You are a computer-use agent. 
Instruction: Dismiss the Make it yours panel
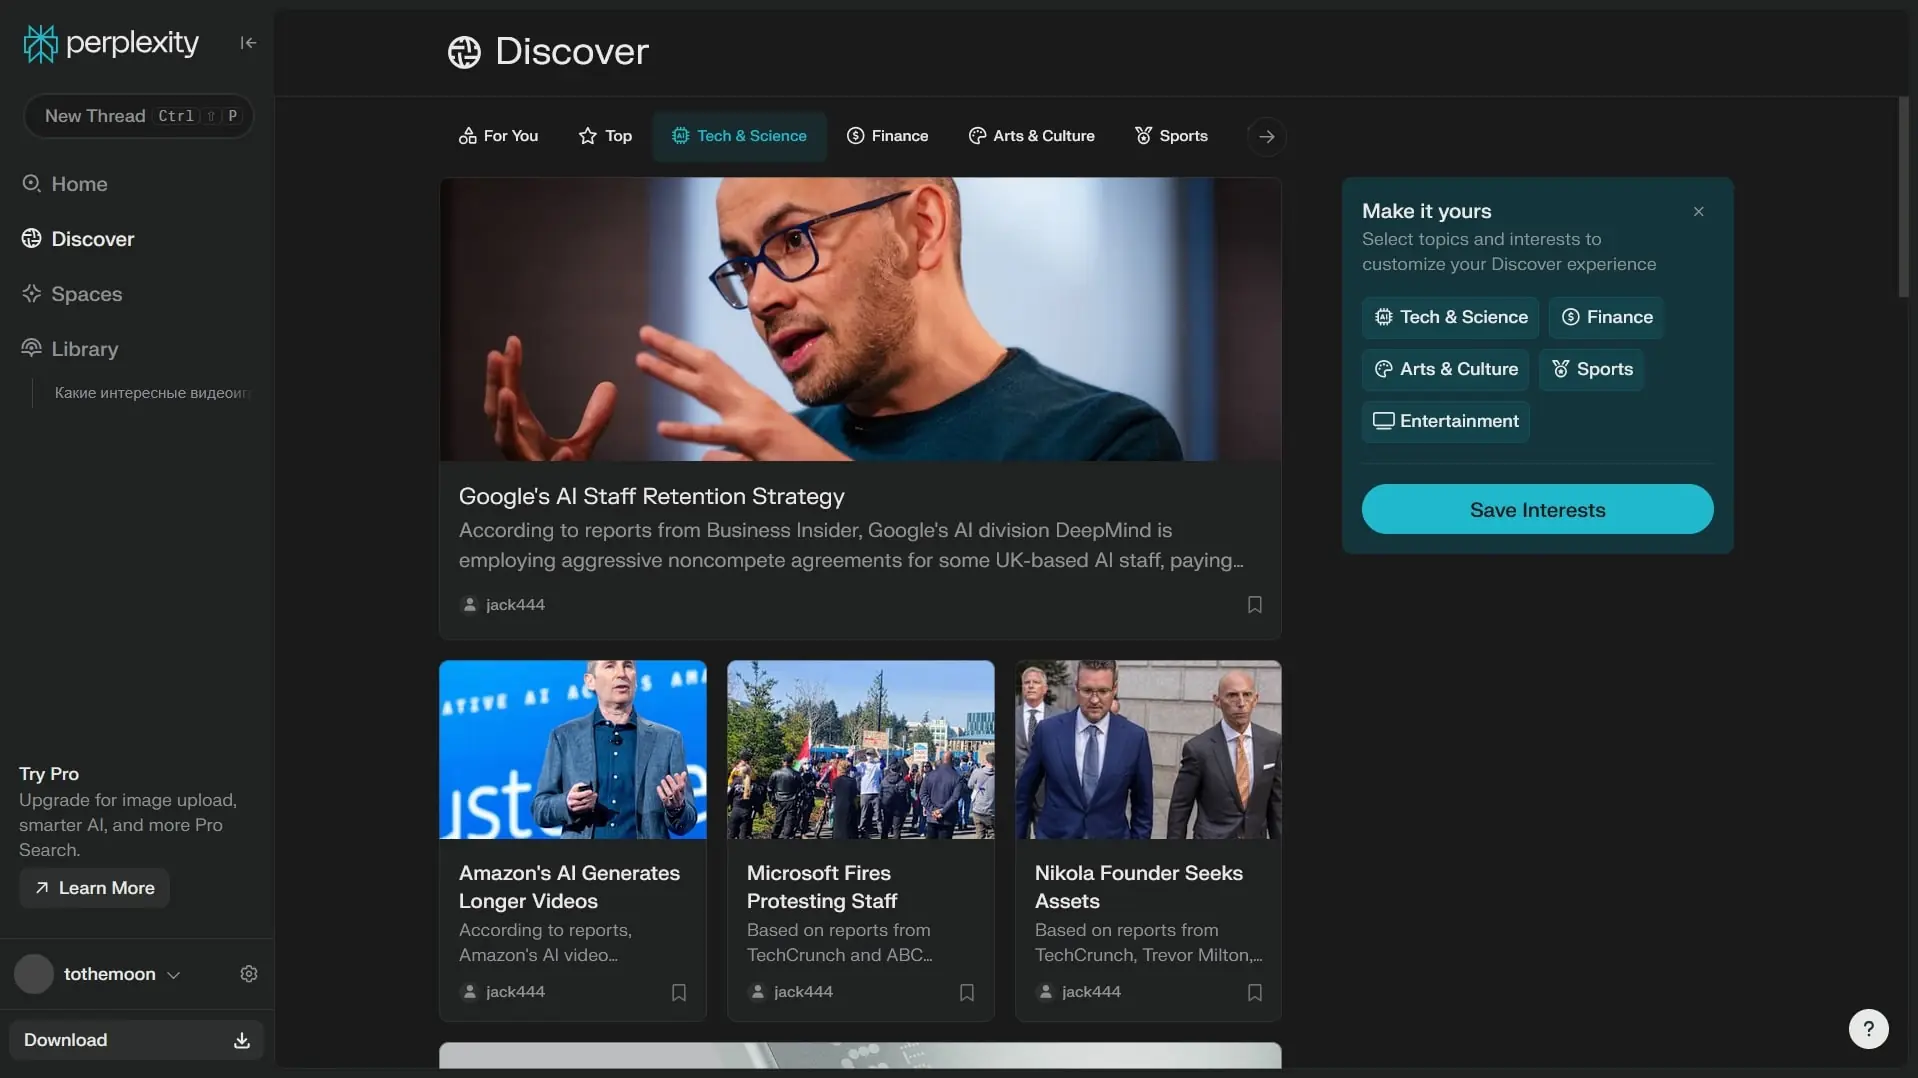click(x=1698, y=211)
